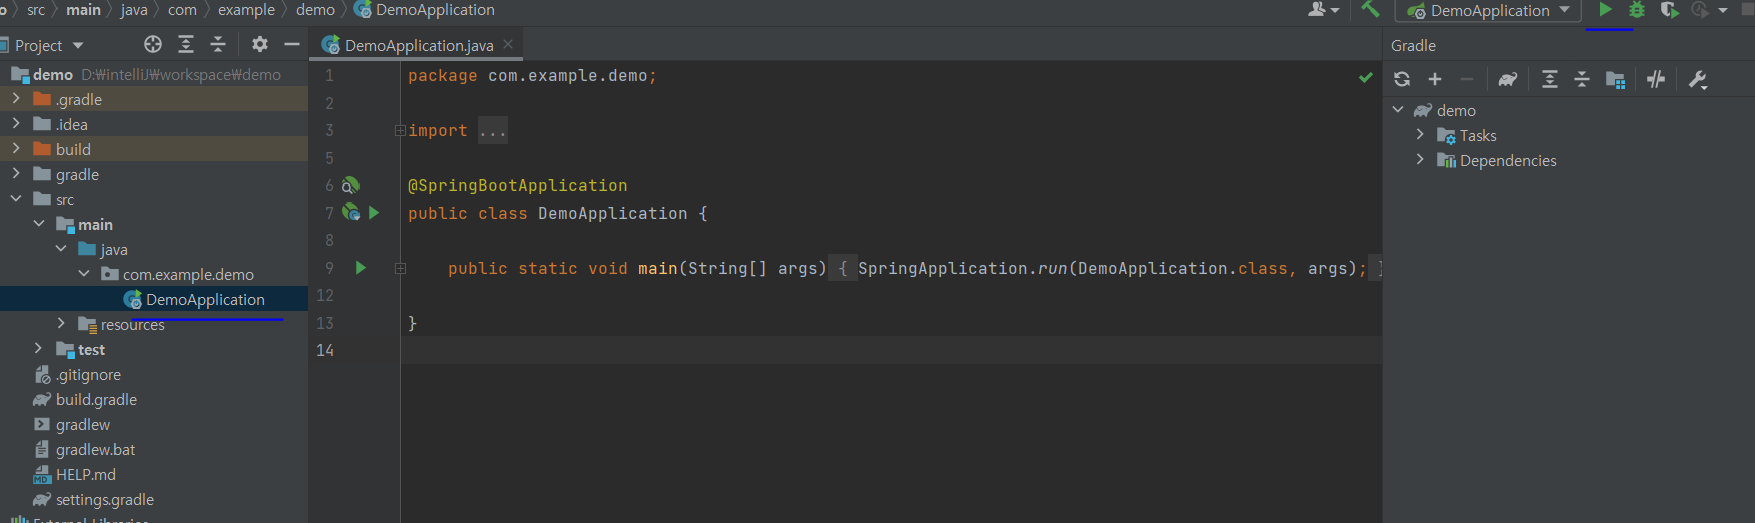Expand all in Gradle panel
1755x523 pixels.
[x=1550, y=79]
